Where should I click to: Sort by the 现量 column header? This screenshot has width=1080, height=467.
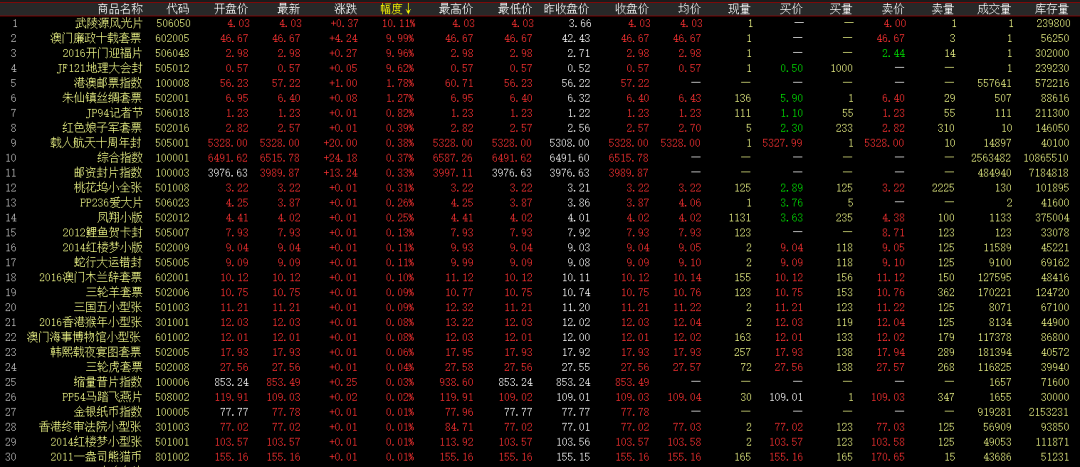click(x=741, y=9)
